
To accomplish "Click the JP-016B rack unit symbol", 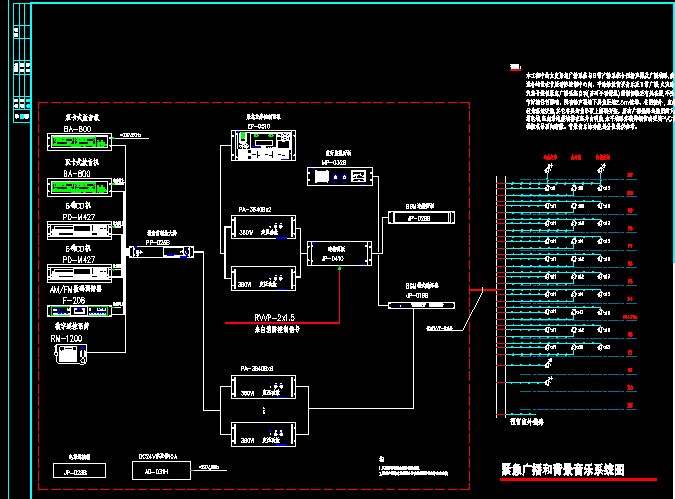I will (421, 305).
